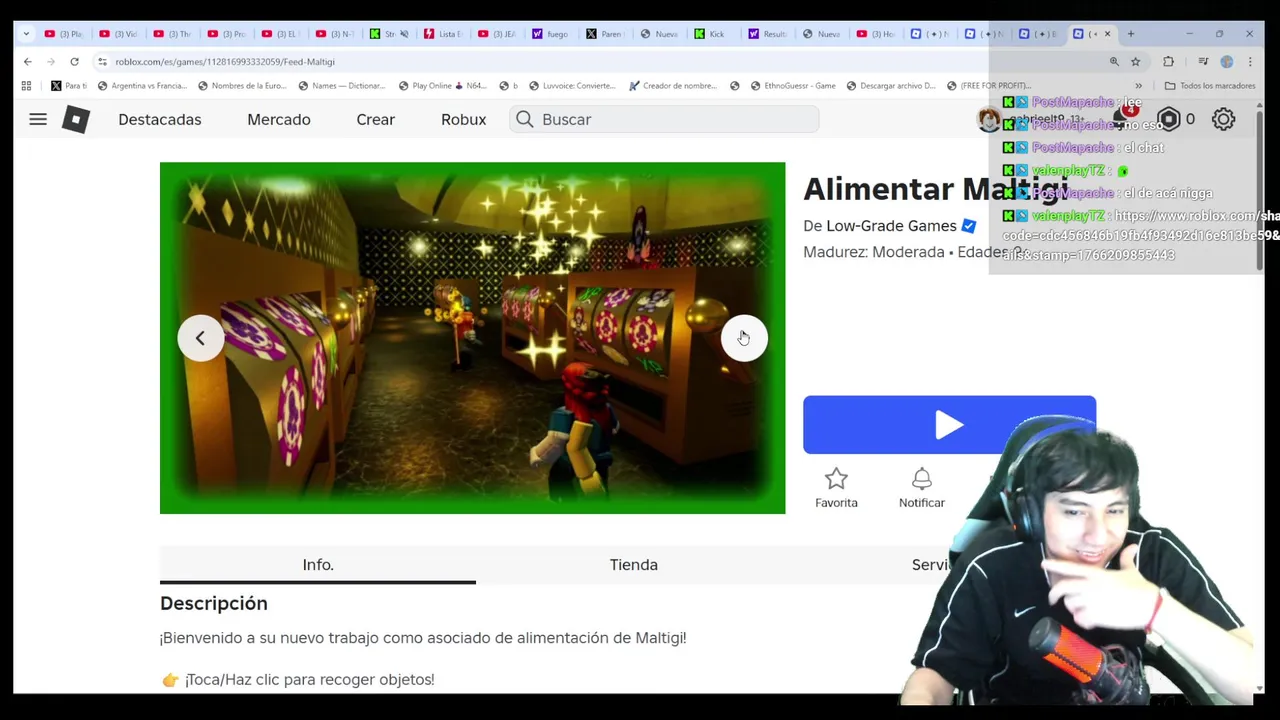Select the Tienda tab

point(634,565)
